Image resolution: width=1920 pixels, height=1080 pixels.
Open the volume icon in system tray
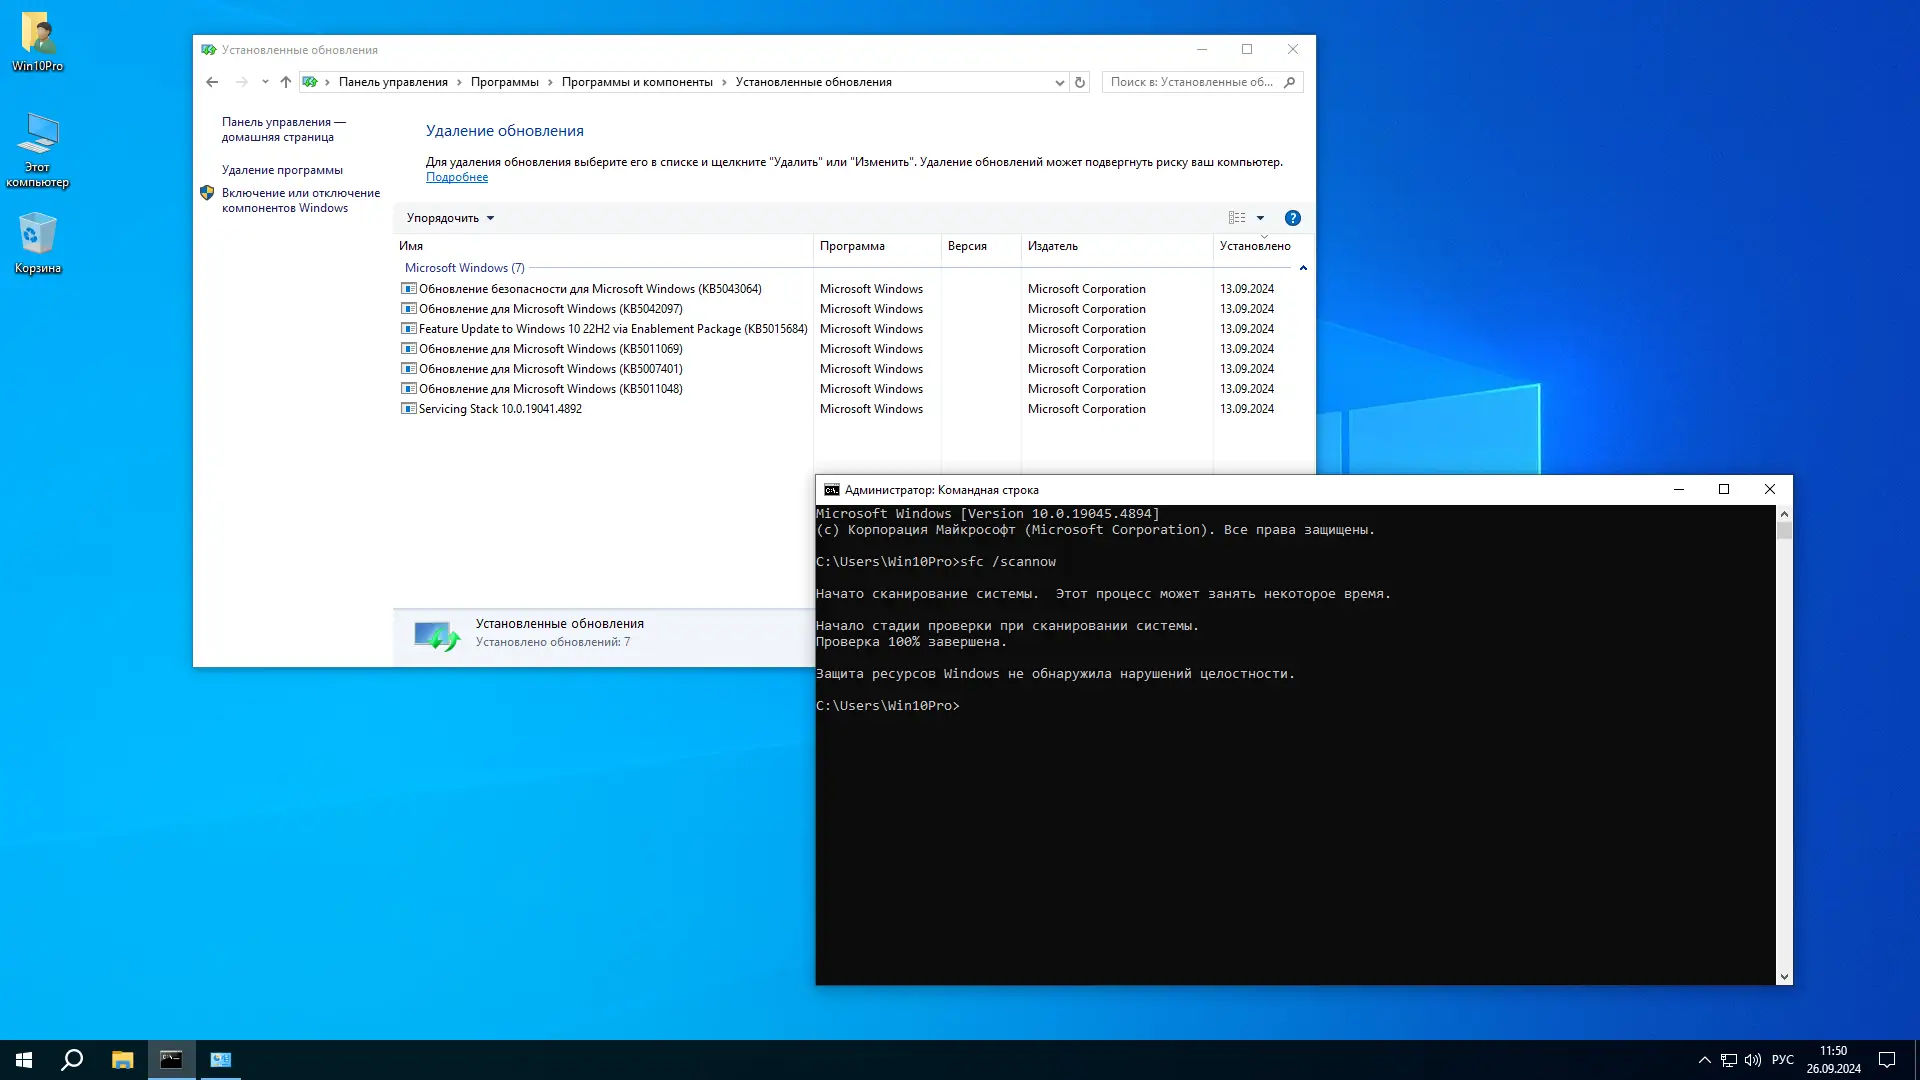pyautogui.click(x=1753, y=1060)
